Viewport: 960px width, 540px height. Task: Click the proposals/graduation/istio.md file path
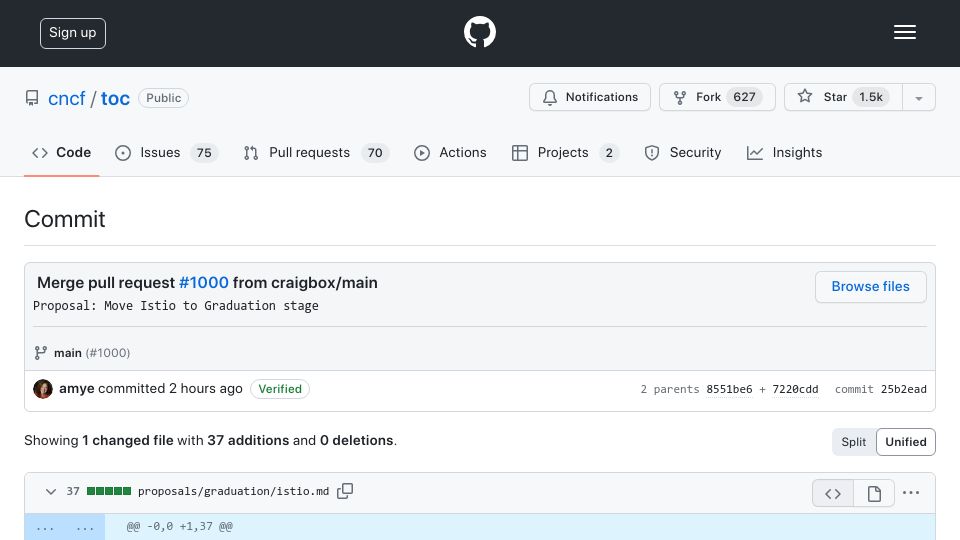(233, 491)
